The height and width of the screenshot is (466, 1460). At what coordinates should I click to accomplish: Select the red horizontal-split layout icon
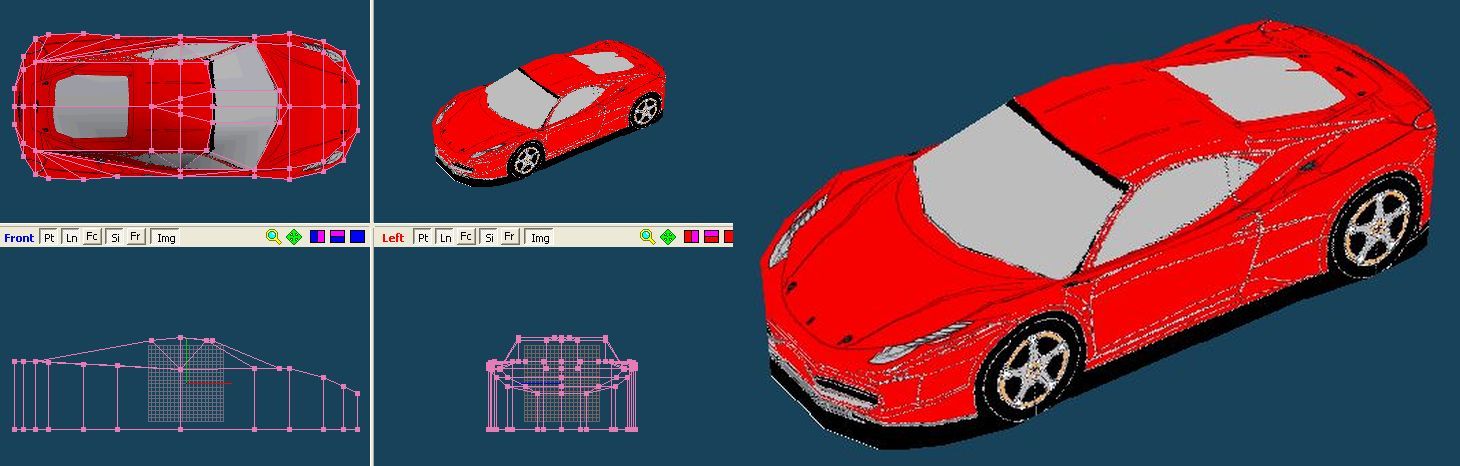pyautogui.click(x=711, y=237)
